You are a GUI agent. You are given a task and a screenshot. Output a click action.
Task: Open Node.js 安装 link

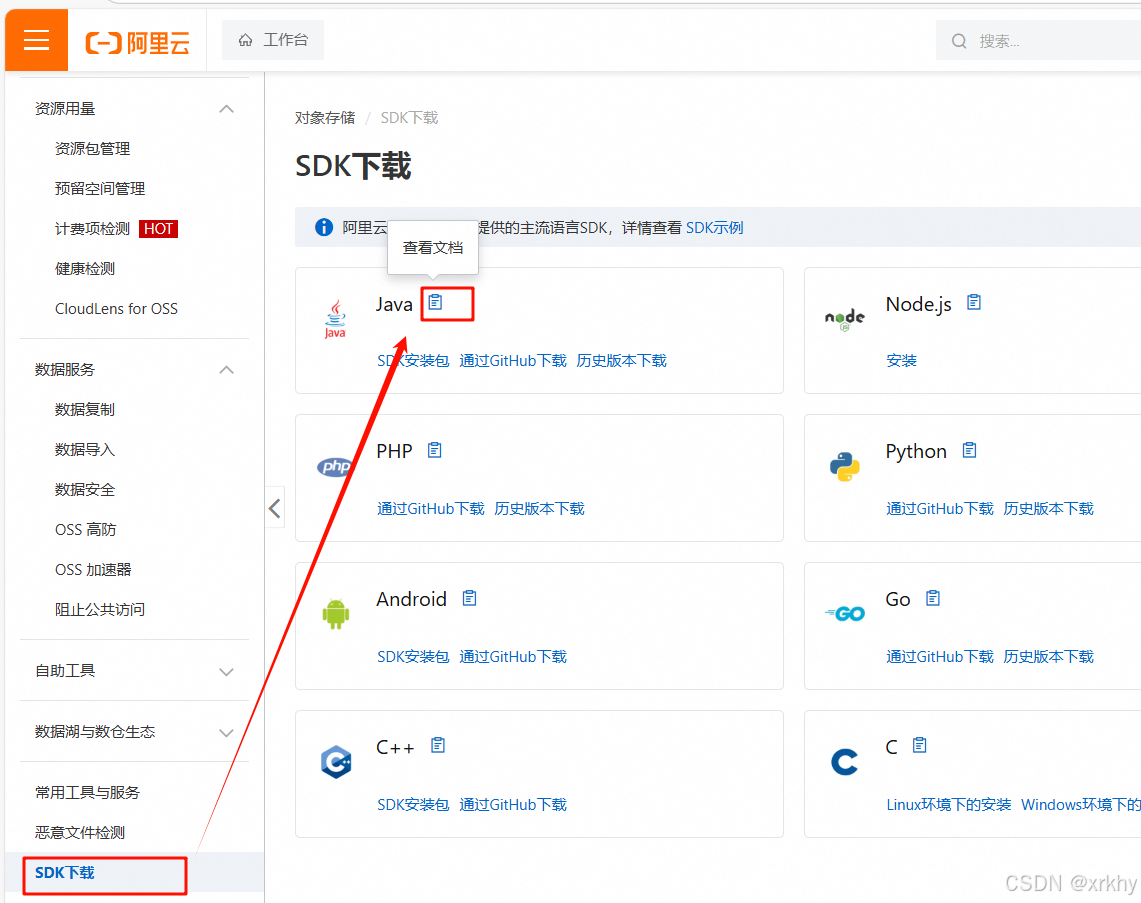click(x=902, y=361)
